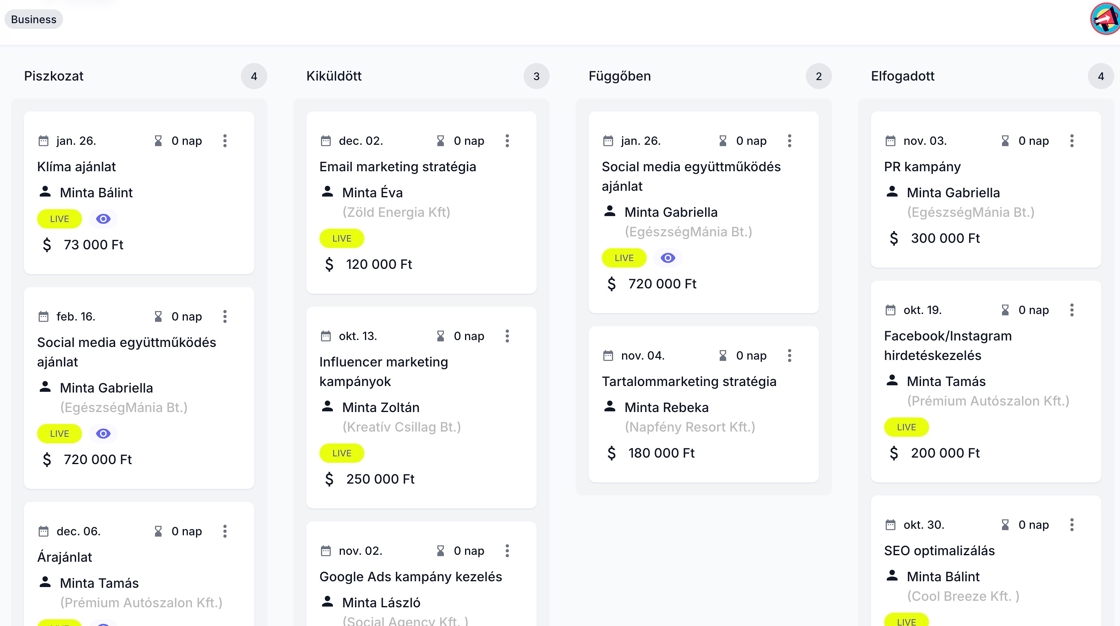1120x626 pixels.
Task: Click calendar icon on Klíma ajánlat card
Action: (43, 141)
